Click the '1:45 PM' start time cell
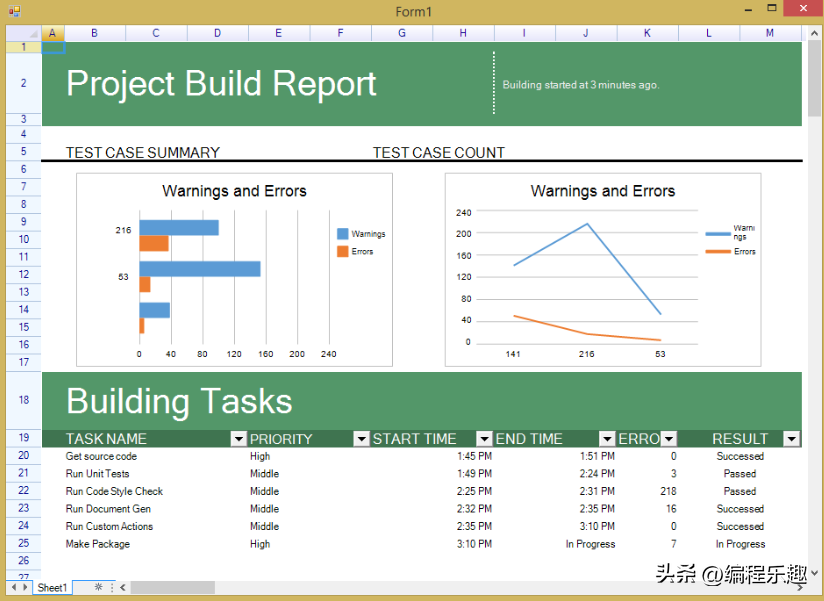This screenshot has height=601, width=824. 475,456
